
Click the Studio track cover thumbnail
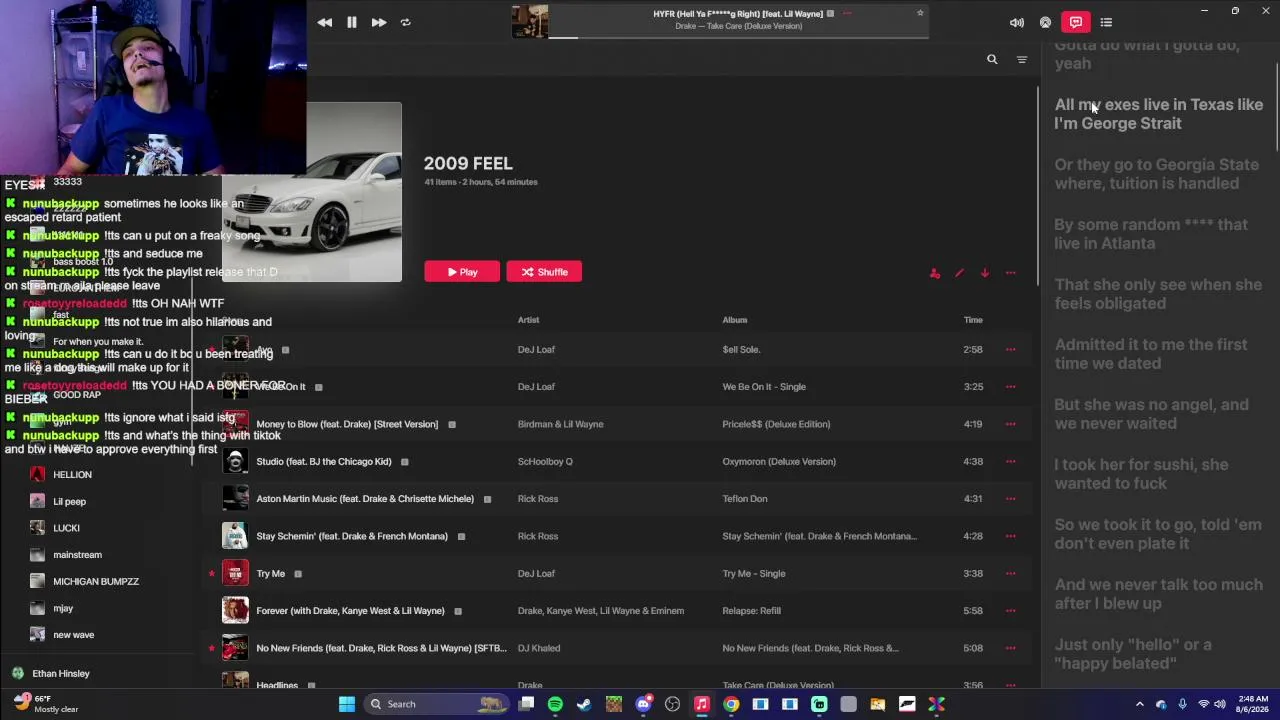click(x=235, y=461)
